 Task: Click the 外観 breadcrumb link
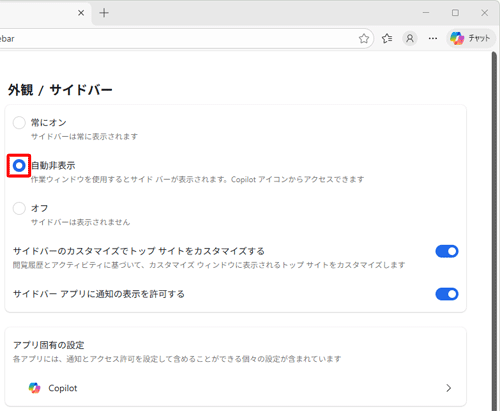[21, 90]
